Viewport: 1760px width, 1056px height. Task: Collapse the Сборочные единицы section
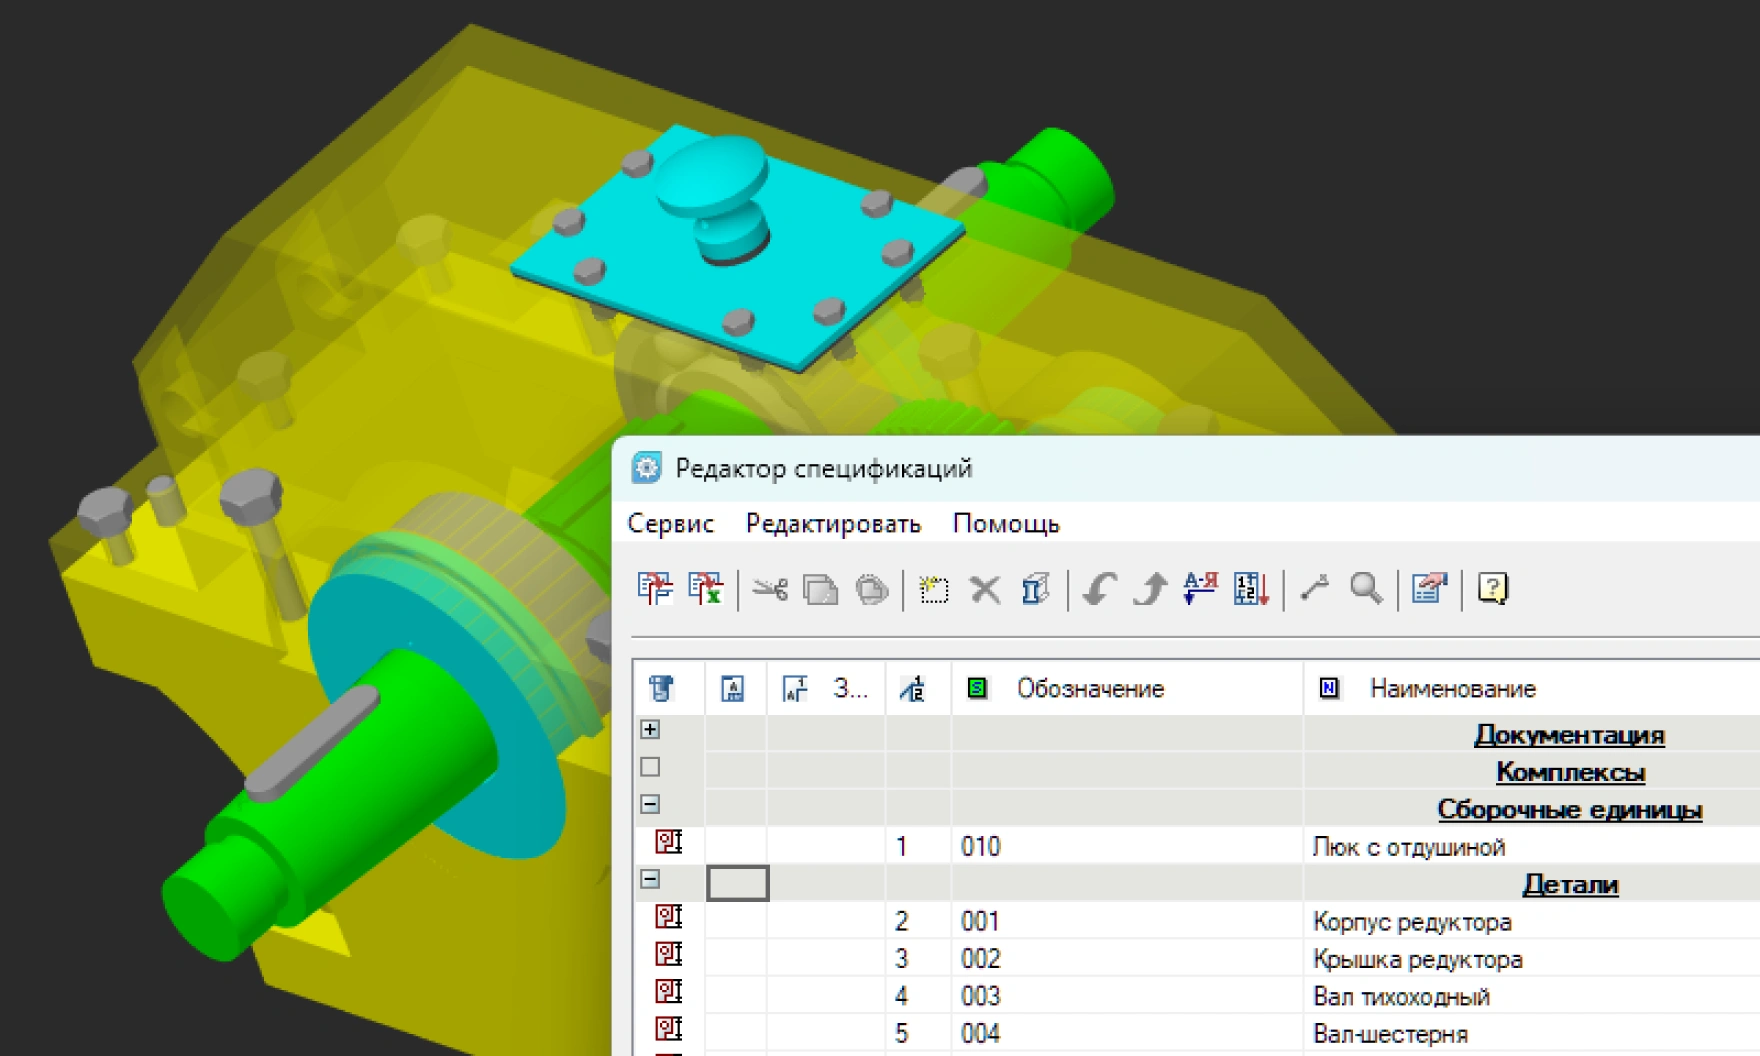[x=650, y=804]
